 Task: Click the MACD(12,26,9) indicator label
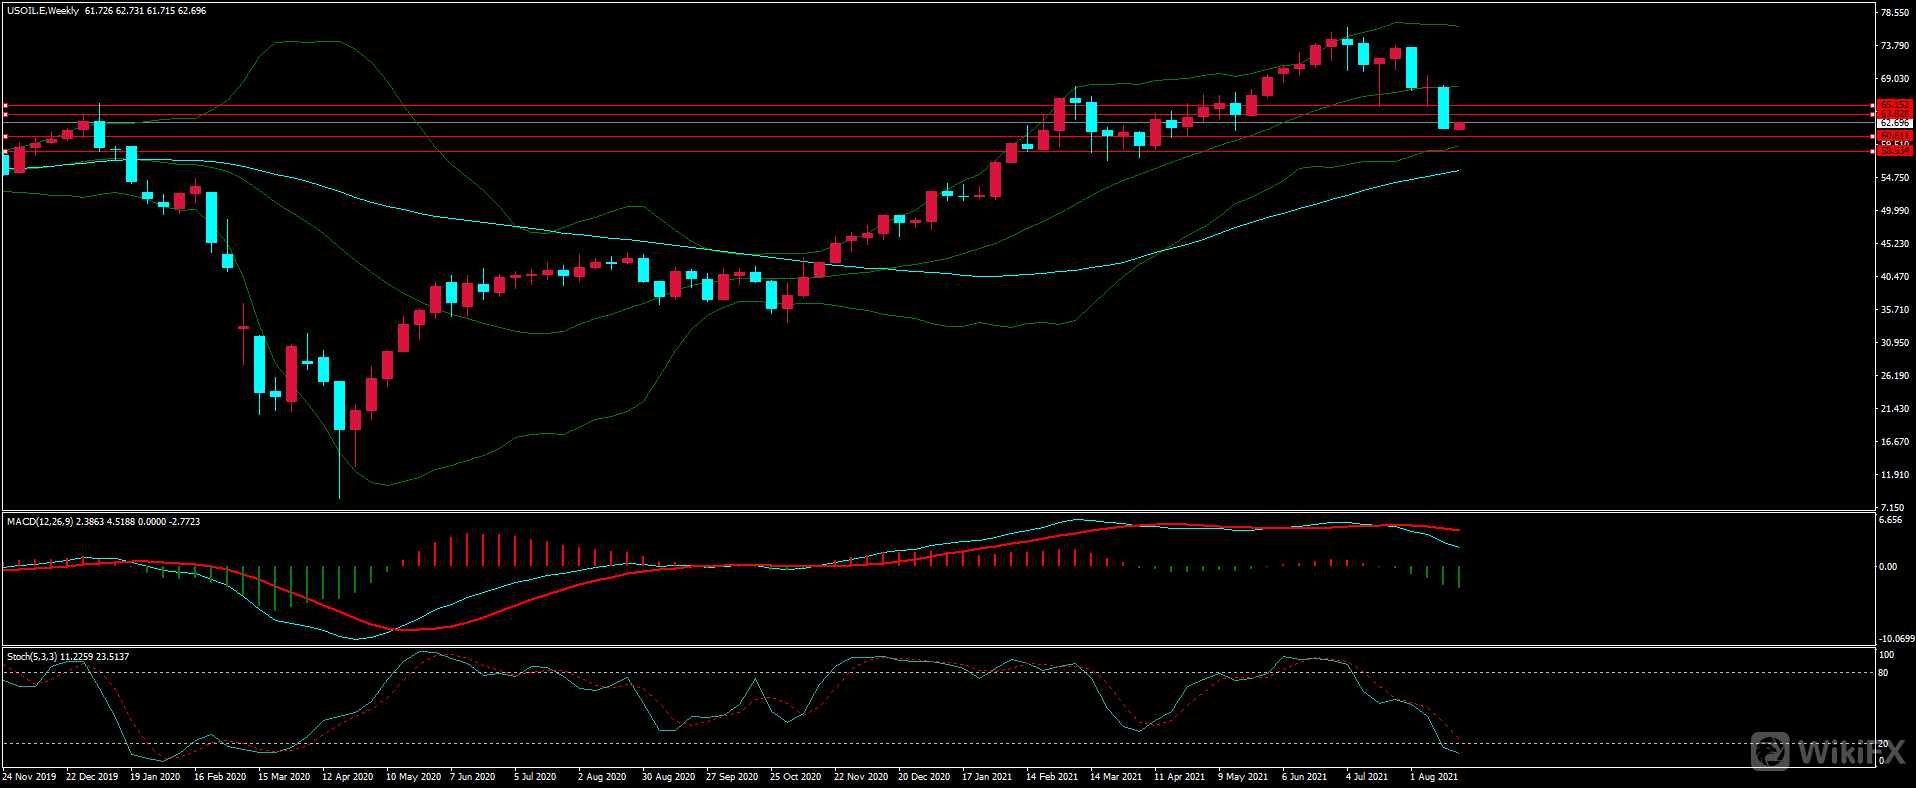tap(39, 522)
